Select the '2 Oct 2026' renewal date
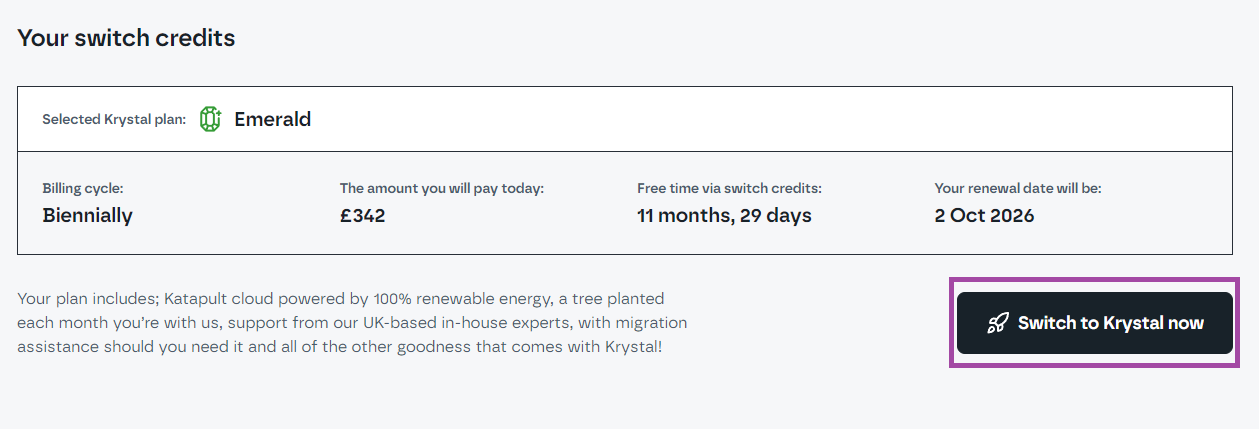Screen dimensions: 1259x429 984,215
